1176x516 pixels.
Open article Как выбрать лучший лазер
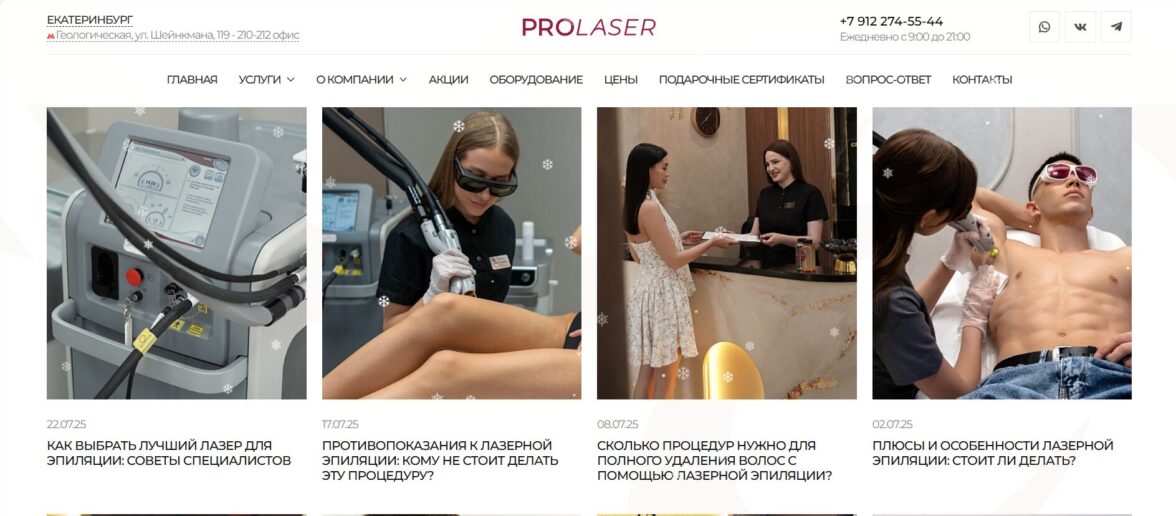[x=169, y=453]
